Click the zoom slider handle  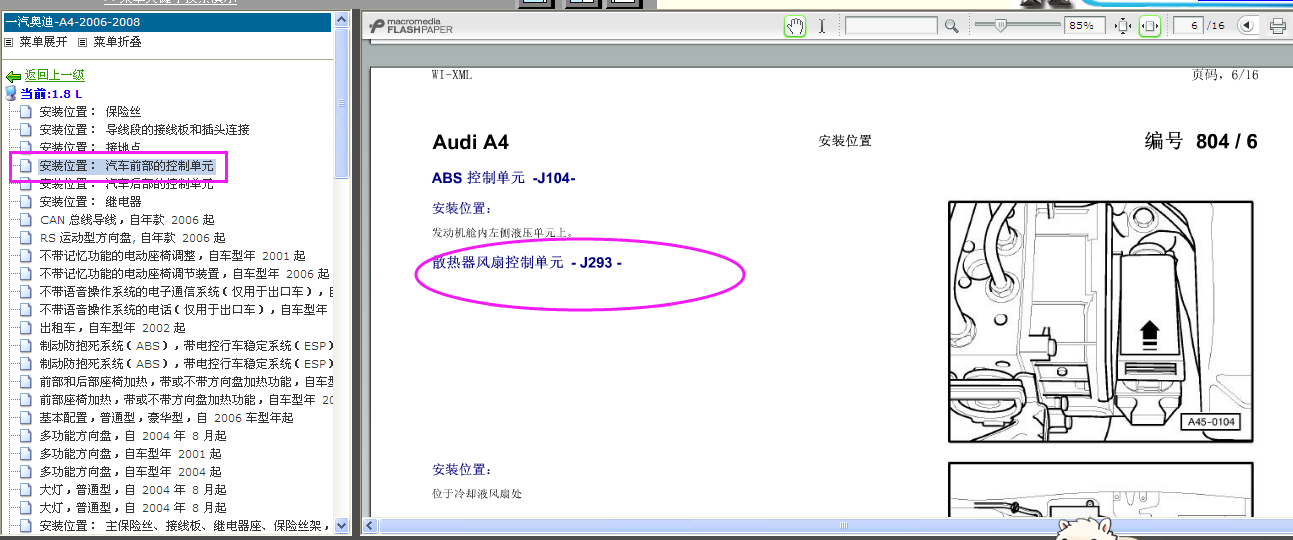1001,25
